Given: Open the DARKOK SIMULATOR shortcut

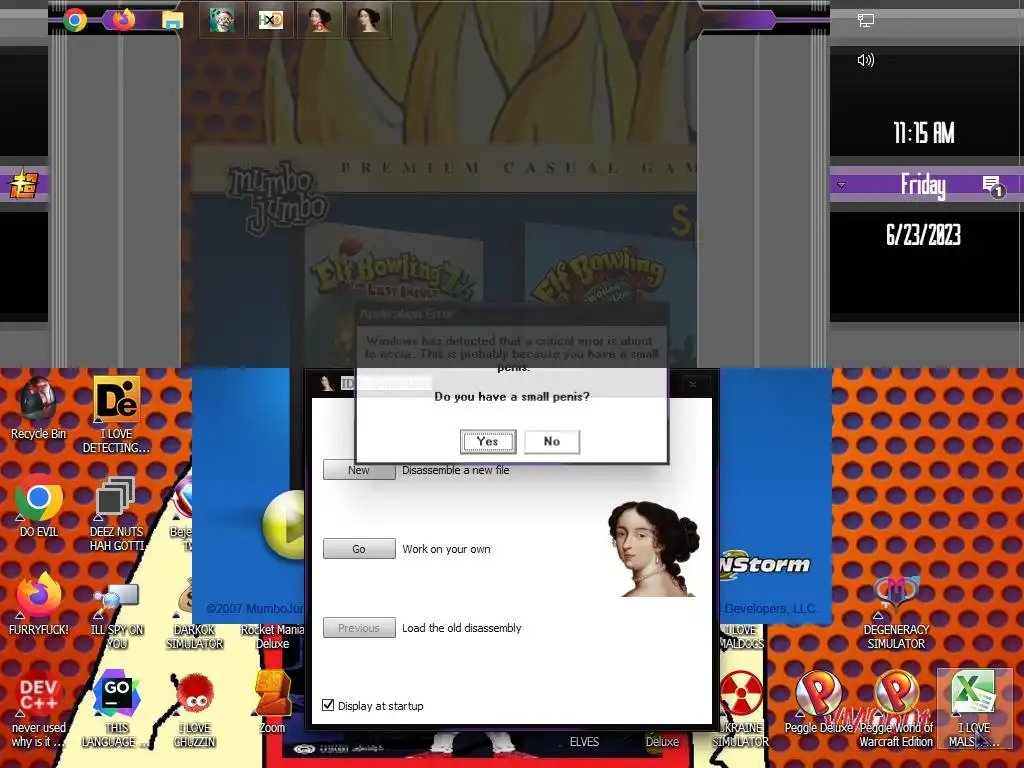Looking at the screenshot, I should click(194, 614).
